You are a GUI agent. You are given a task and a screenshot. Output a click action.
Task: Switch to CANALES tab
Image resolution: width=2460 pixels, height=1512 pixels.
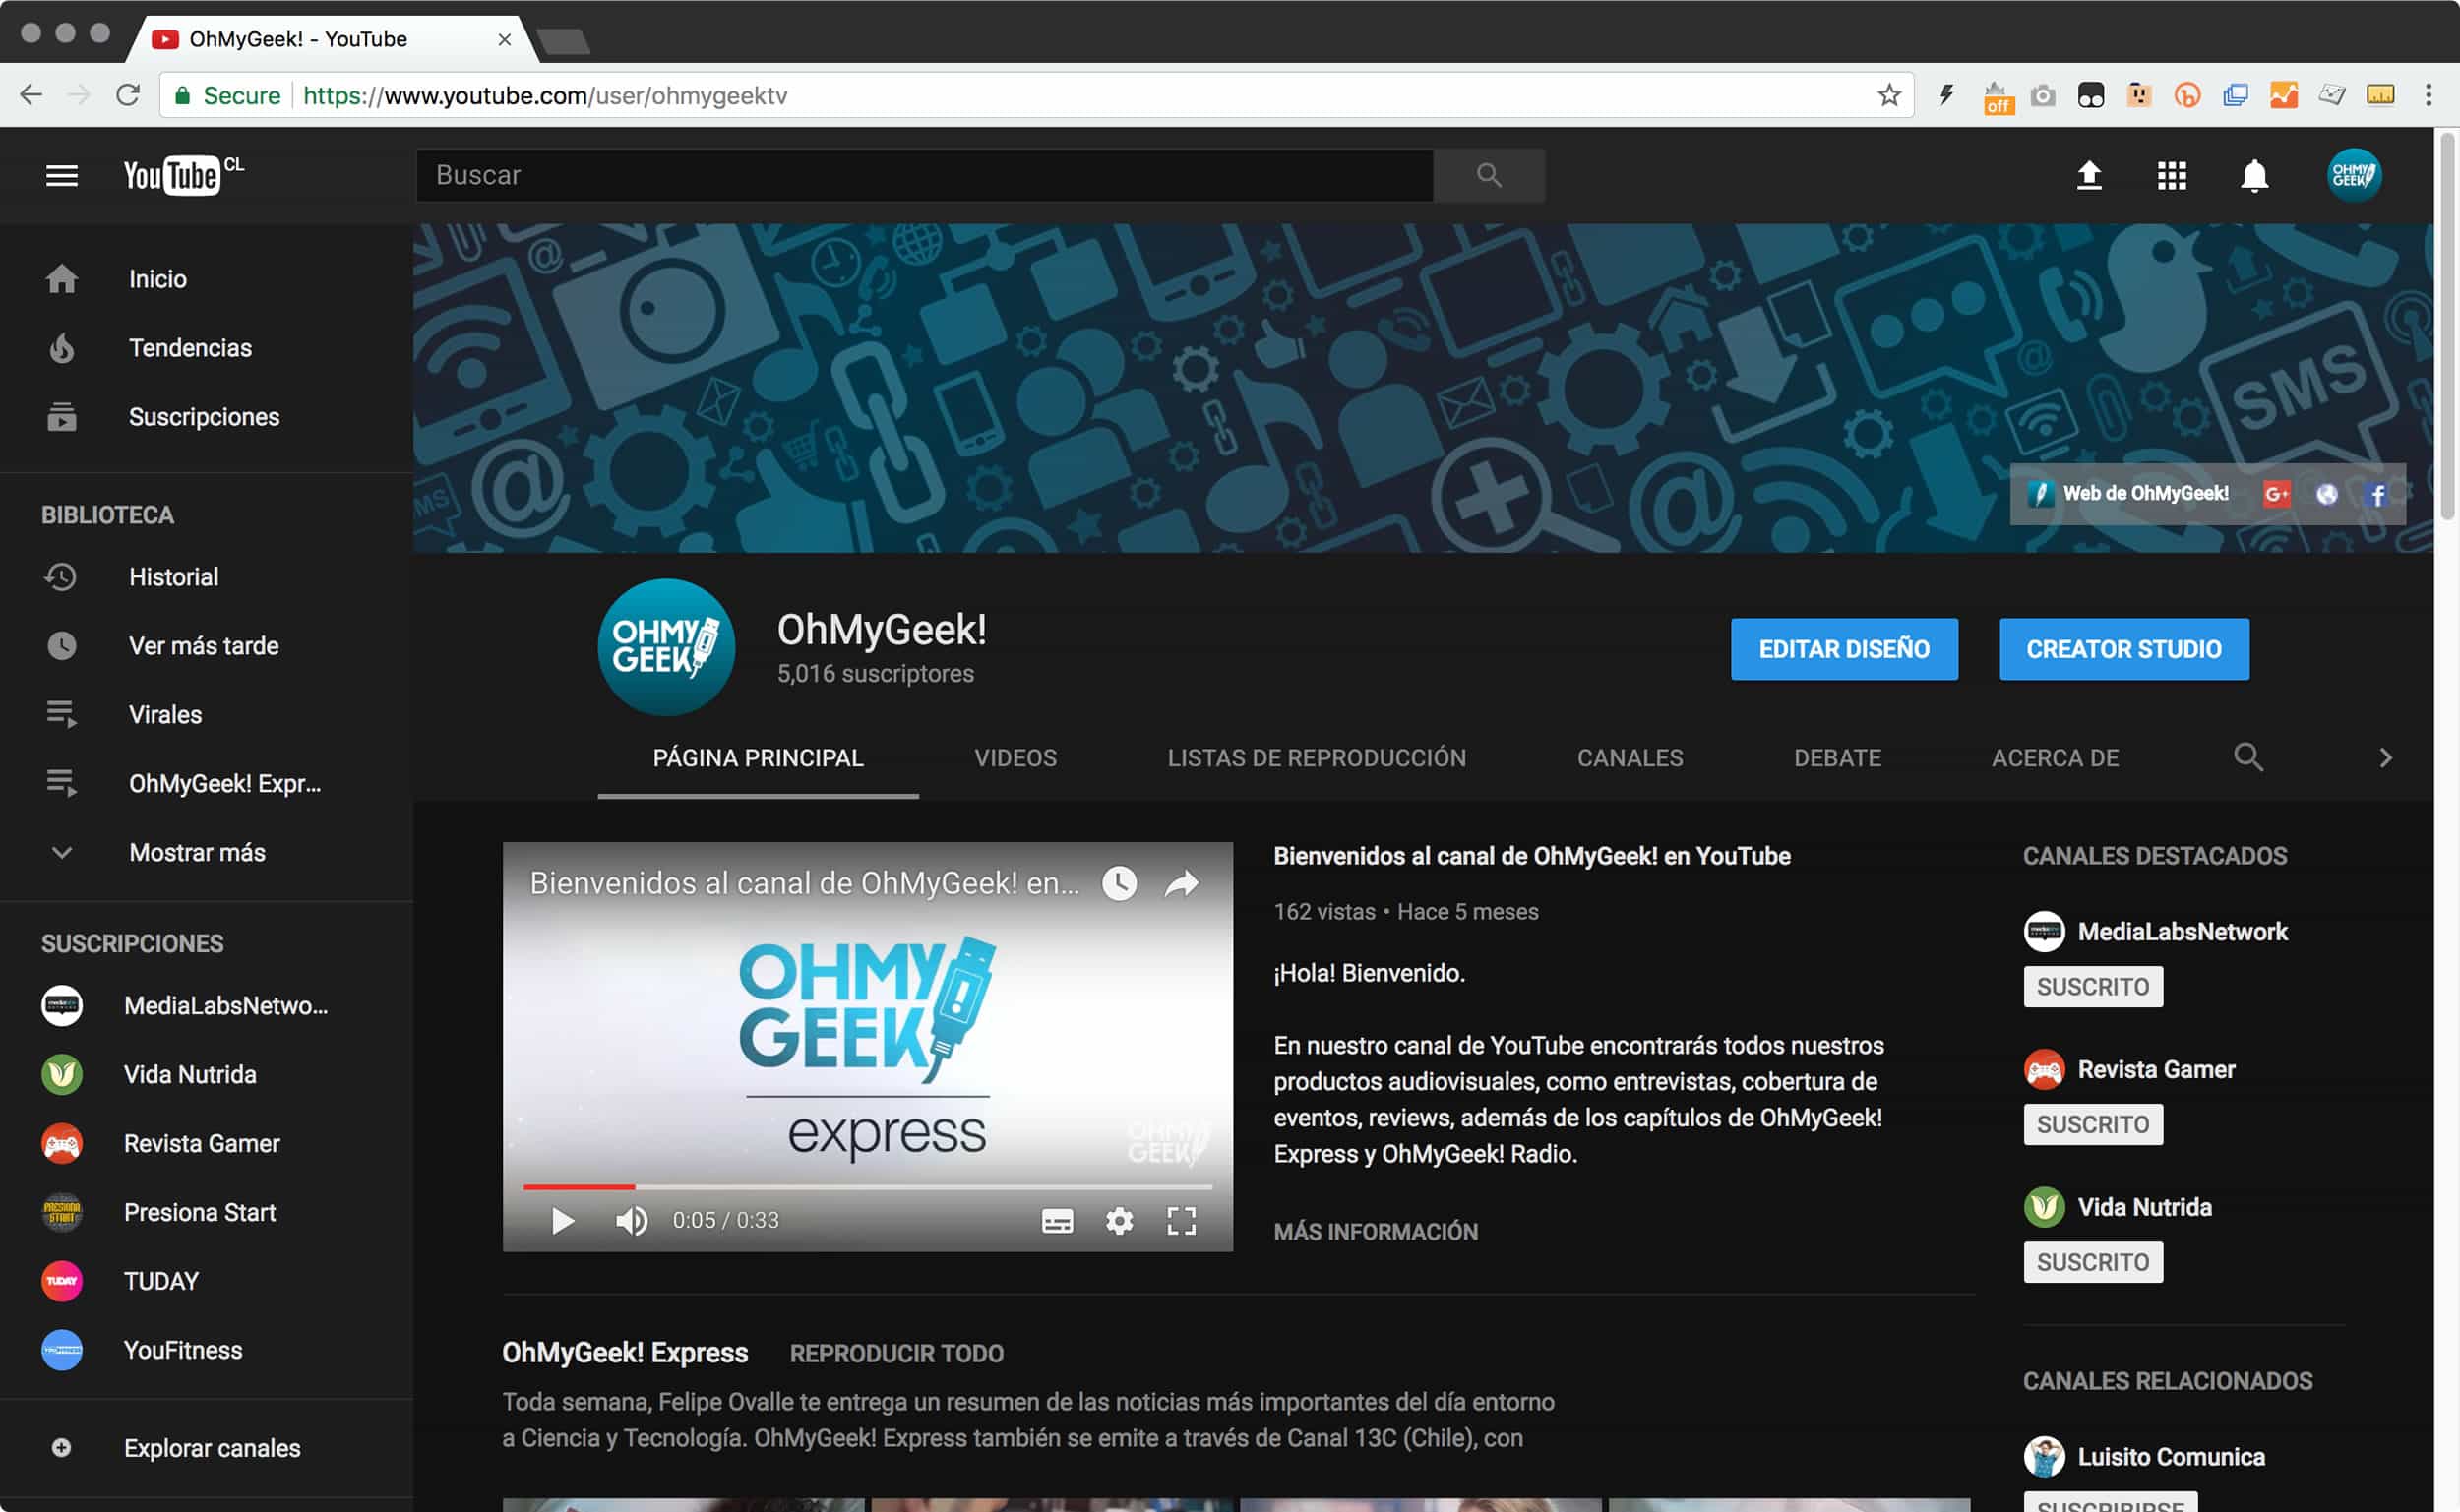coord(1630,758)
